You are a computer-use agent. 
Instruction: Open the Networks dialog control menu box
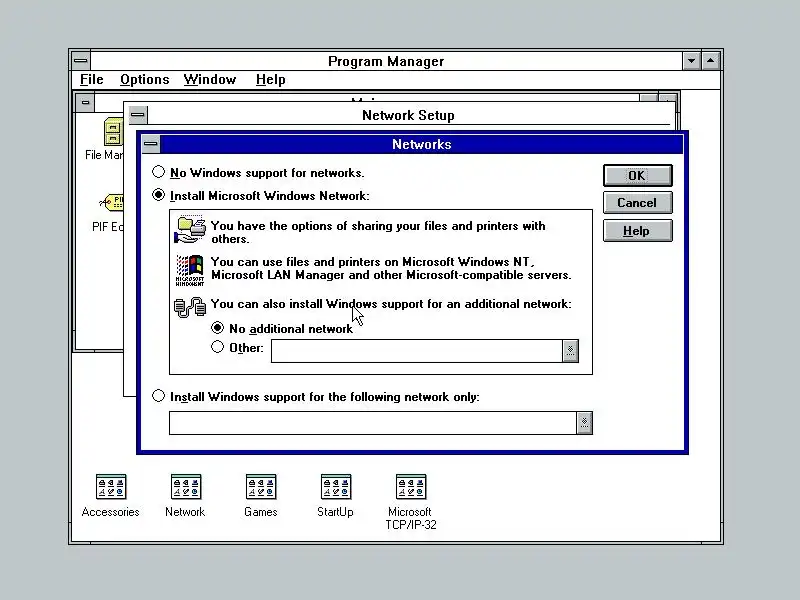tap(151, 144)
